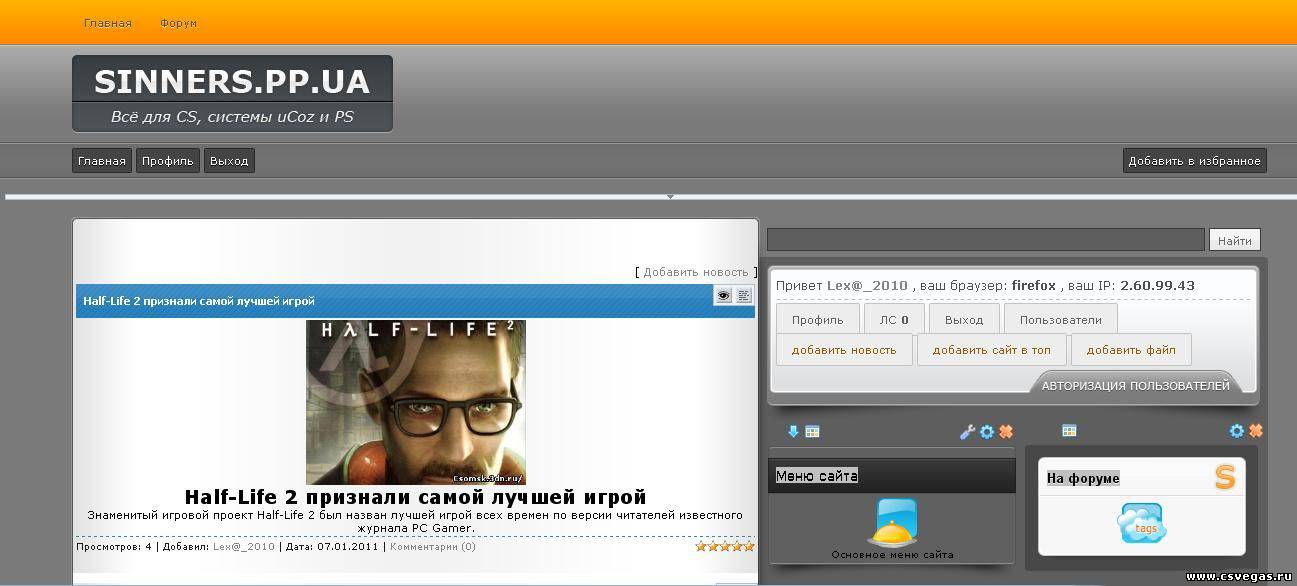Click the search input field
Image resolution: width=1297 pixels, height=586 pixels.
pos(986,240)
